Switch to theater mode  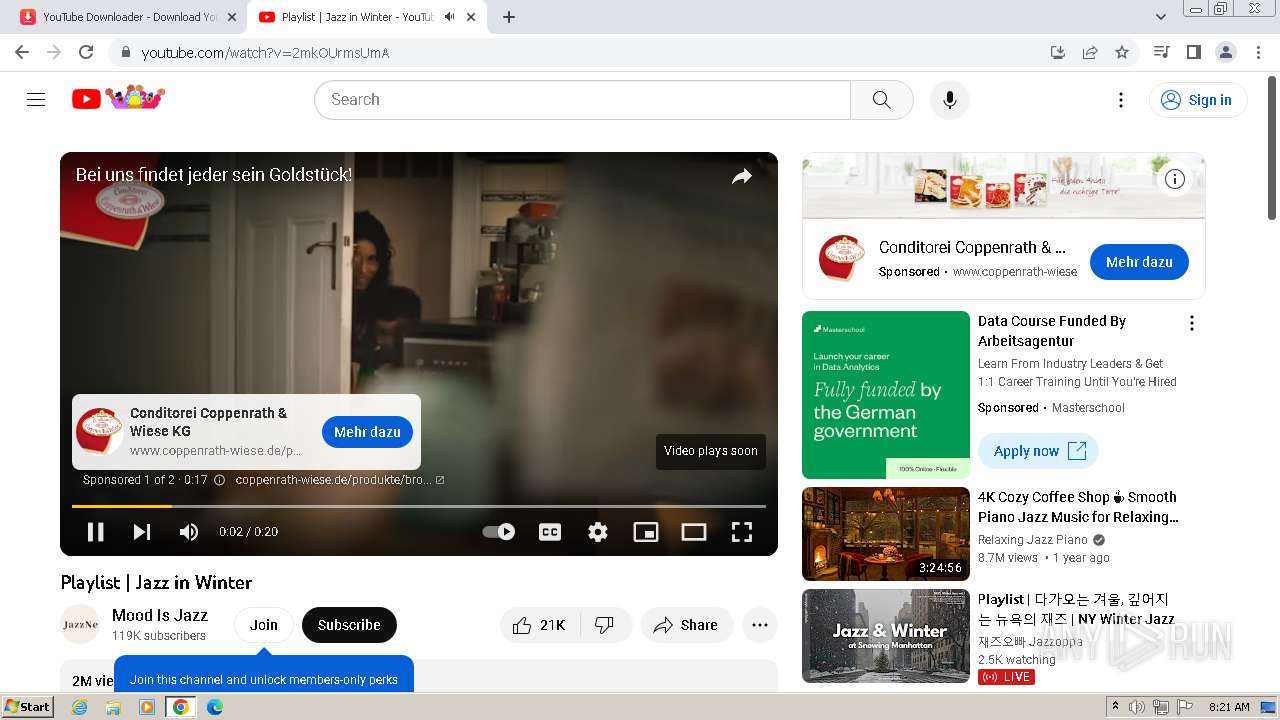[x=694, y=532]
